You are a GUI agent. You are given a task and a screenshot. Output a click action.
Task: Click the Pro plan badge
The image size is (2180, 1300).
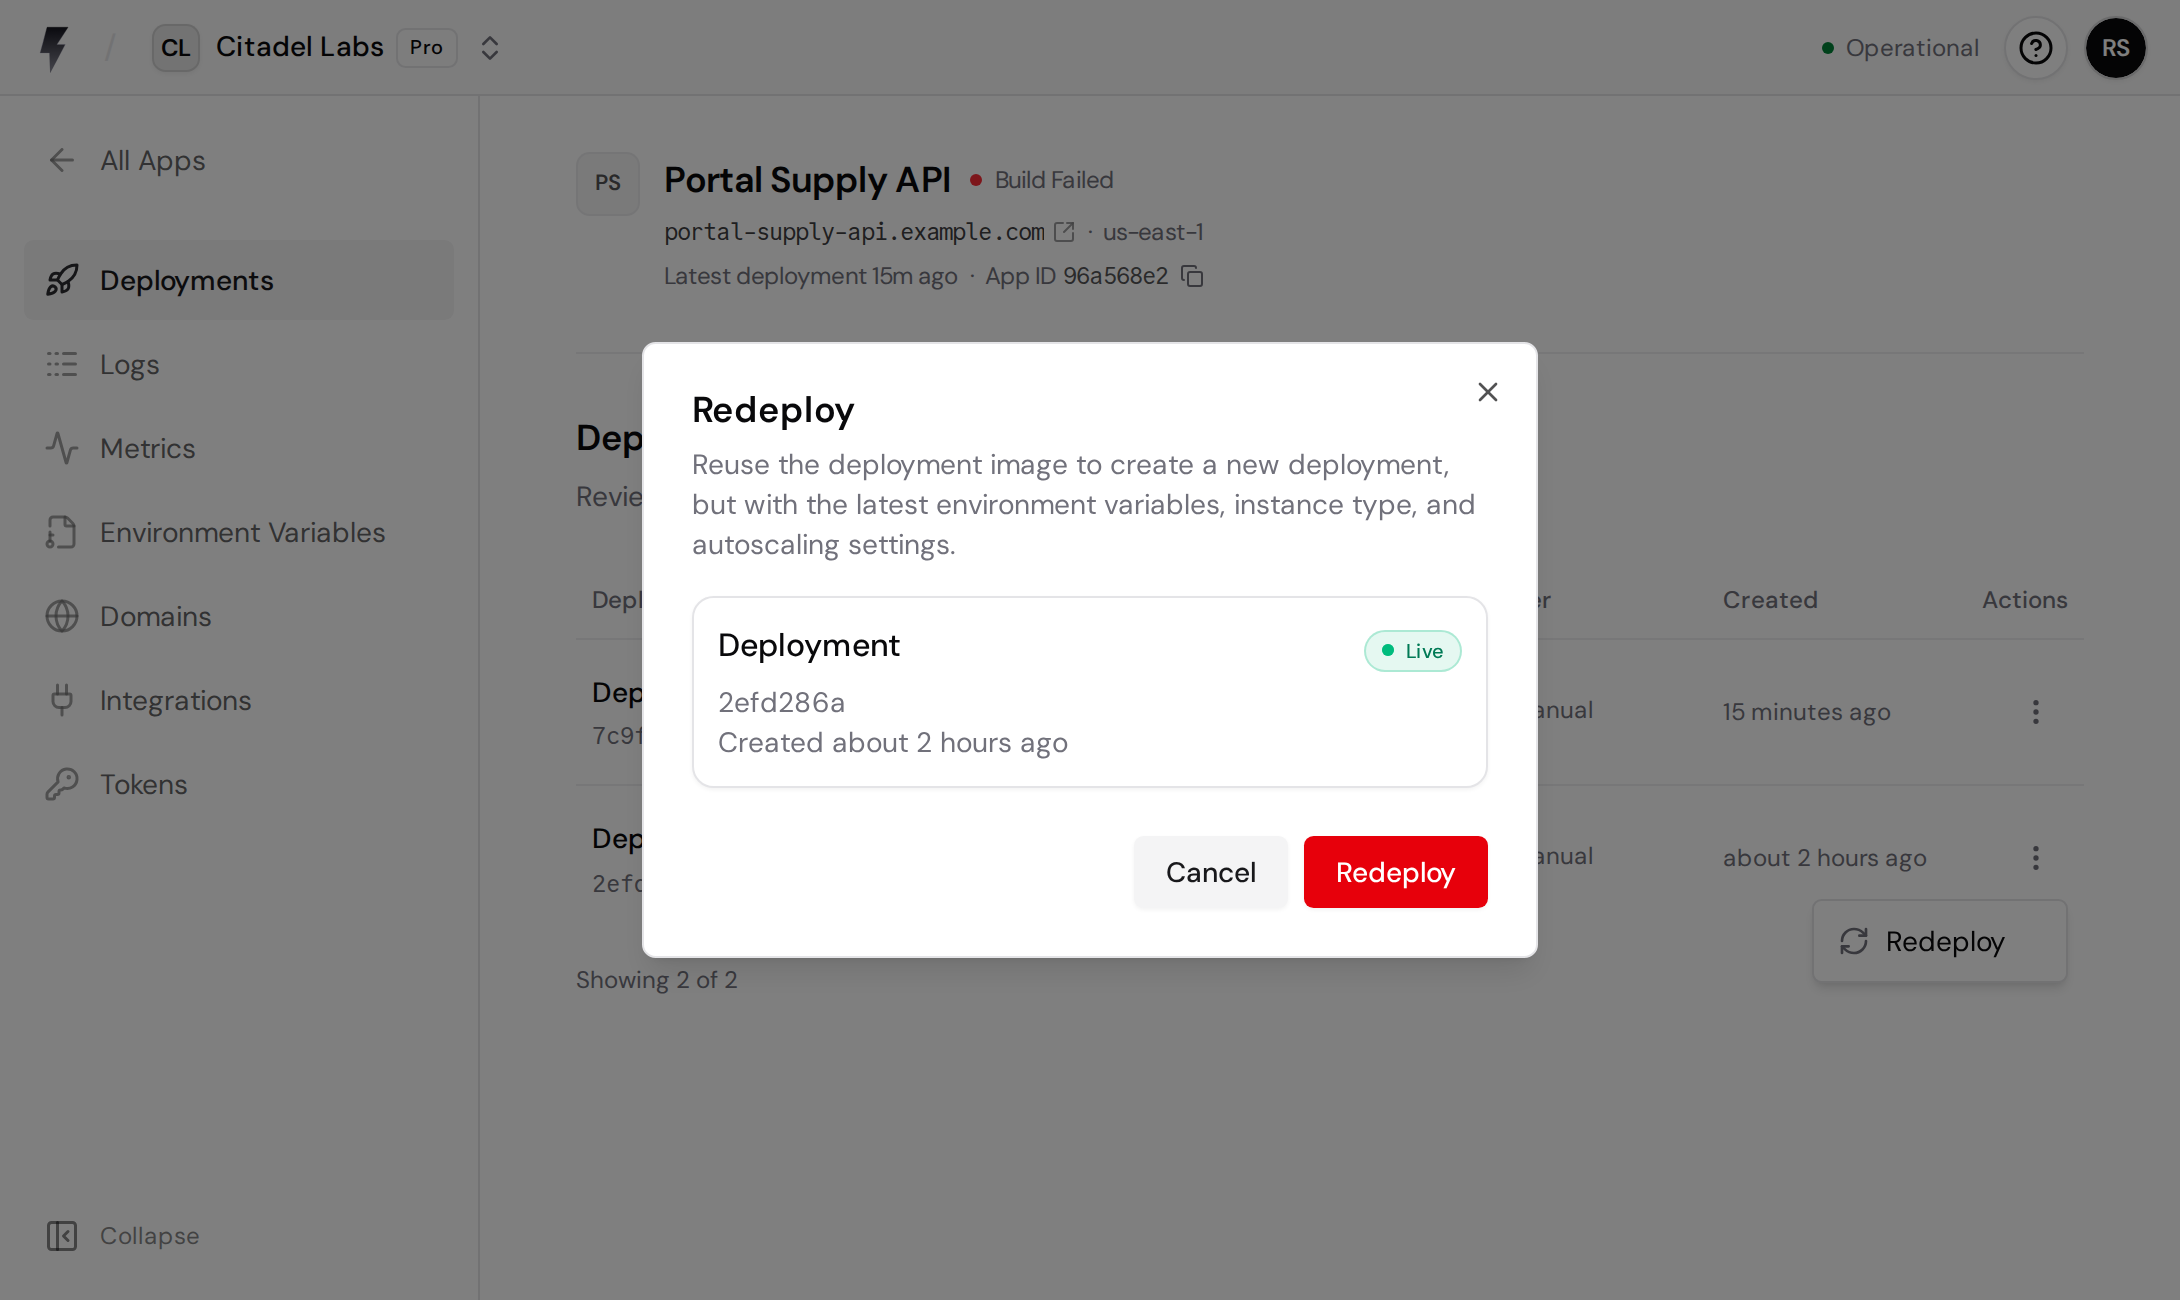[x=426, y=48]
